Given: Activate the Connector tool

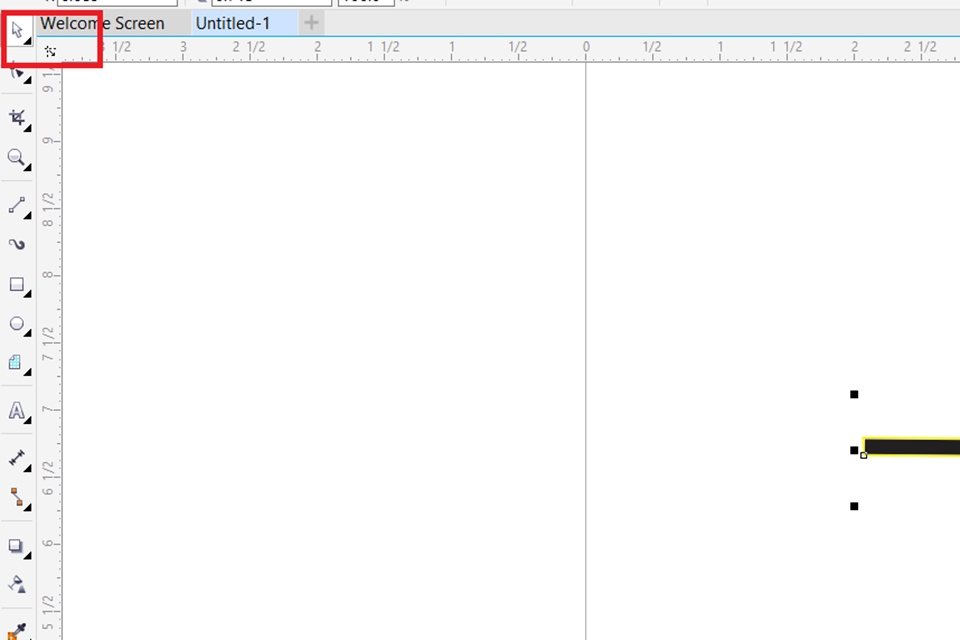Looking at the screenshot, I should point(17,500).
